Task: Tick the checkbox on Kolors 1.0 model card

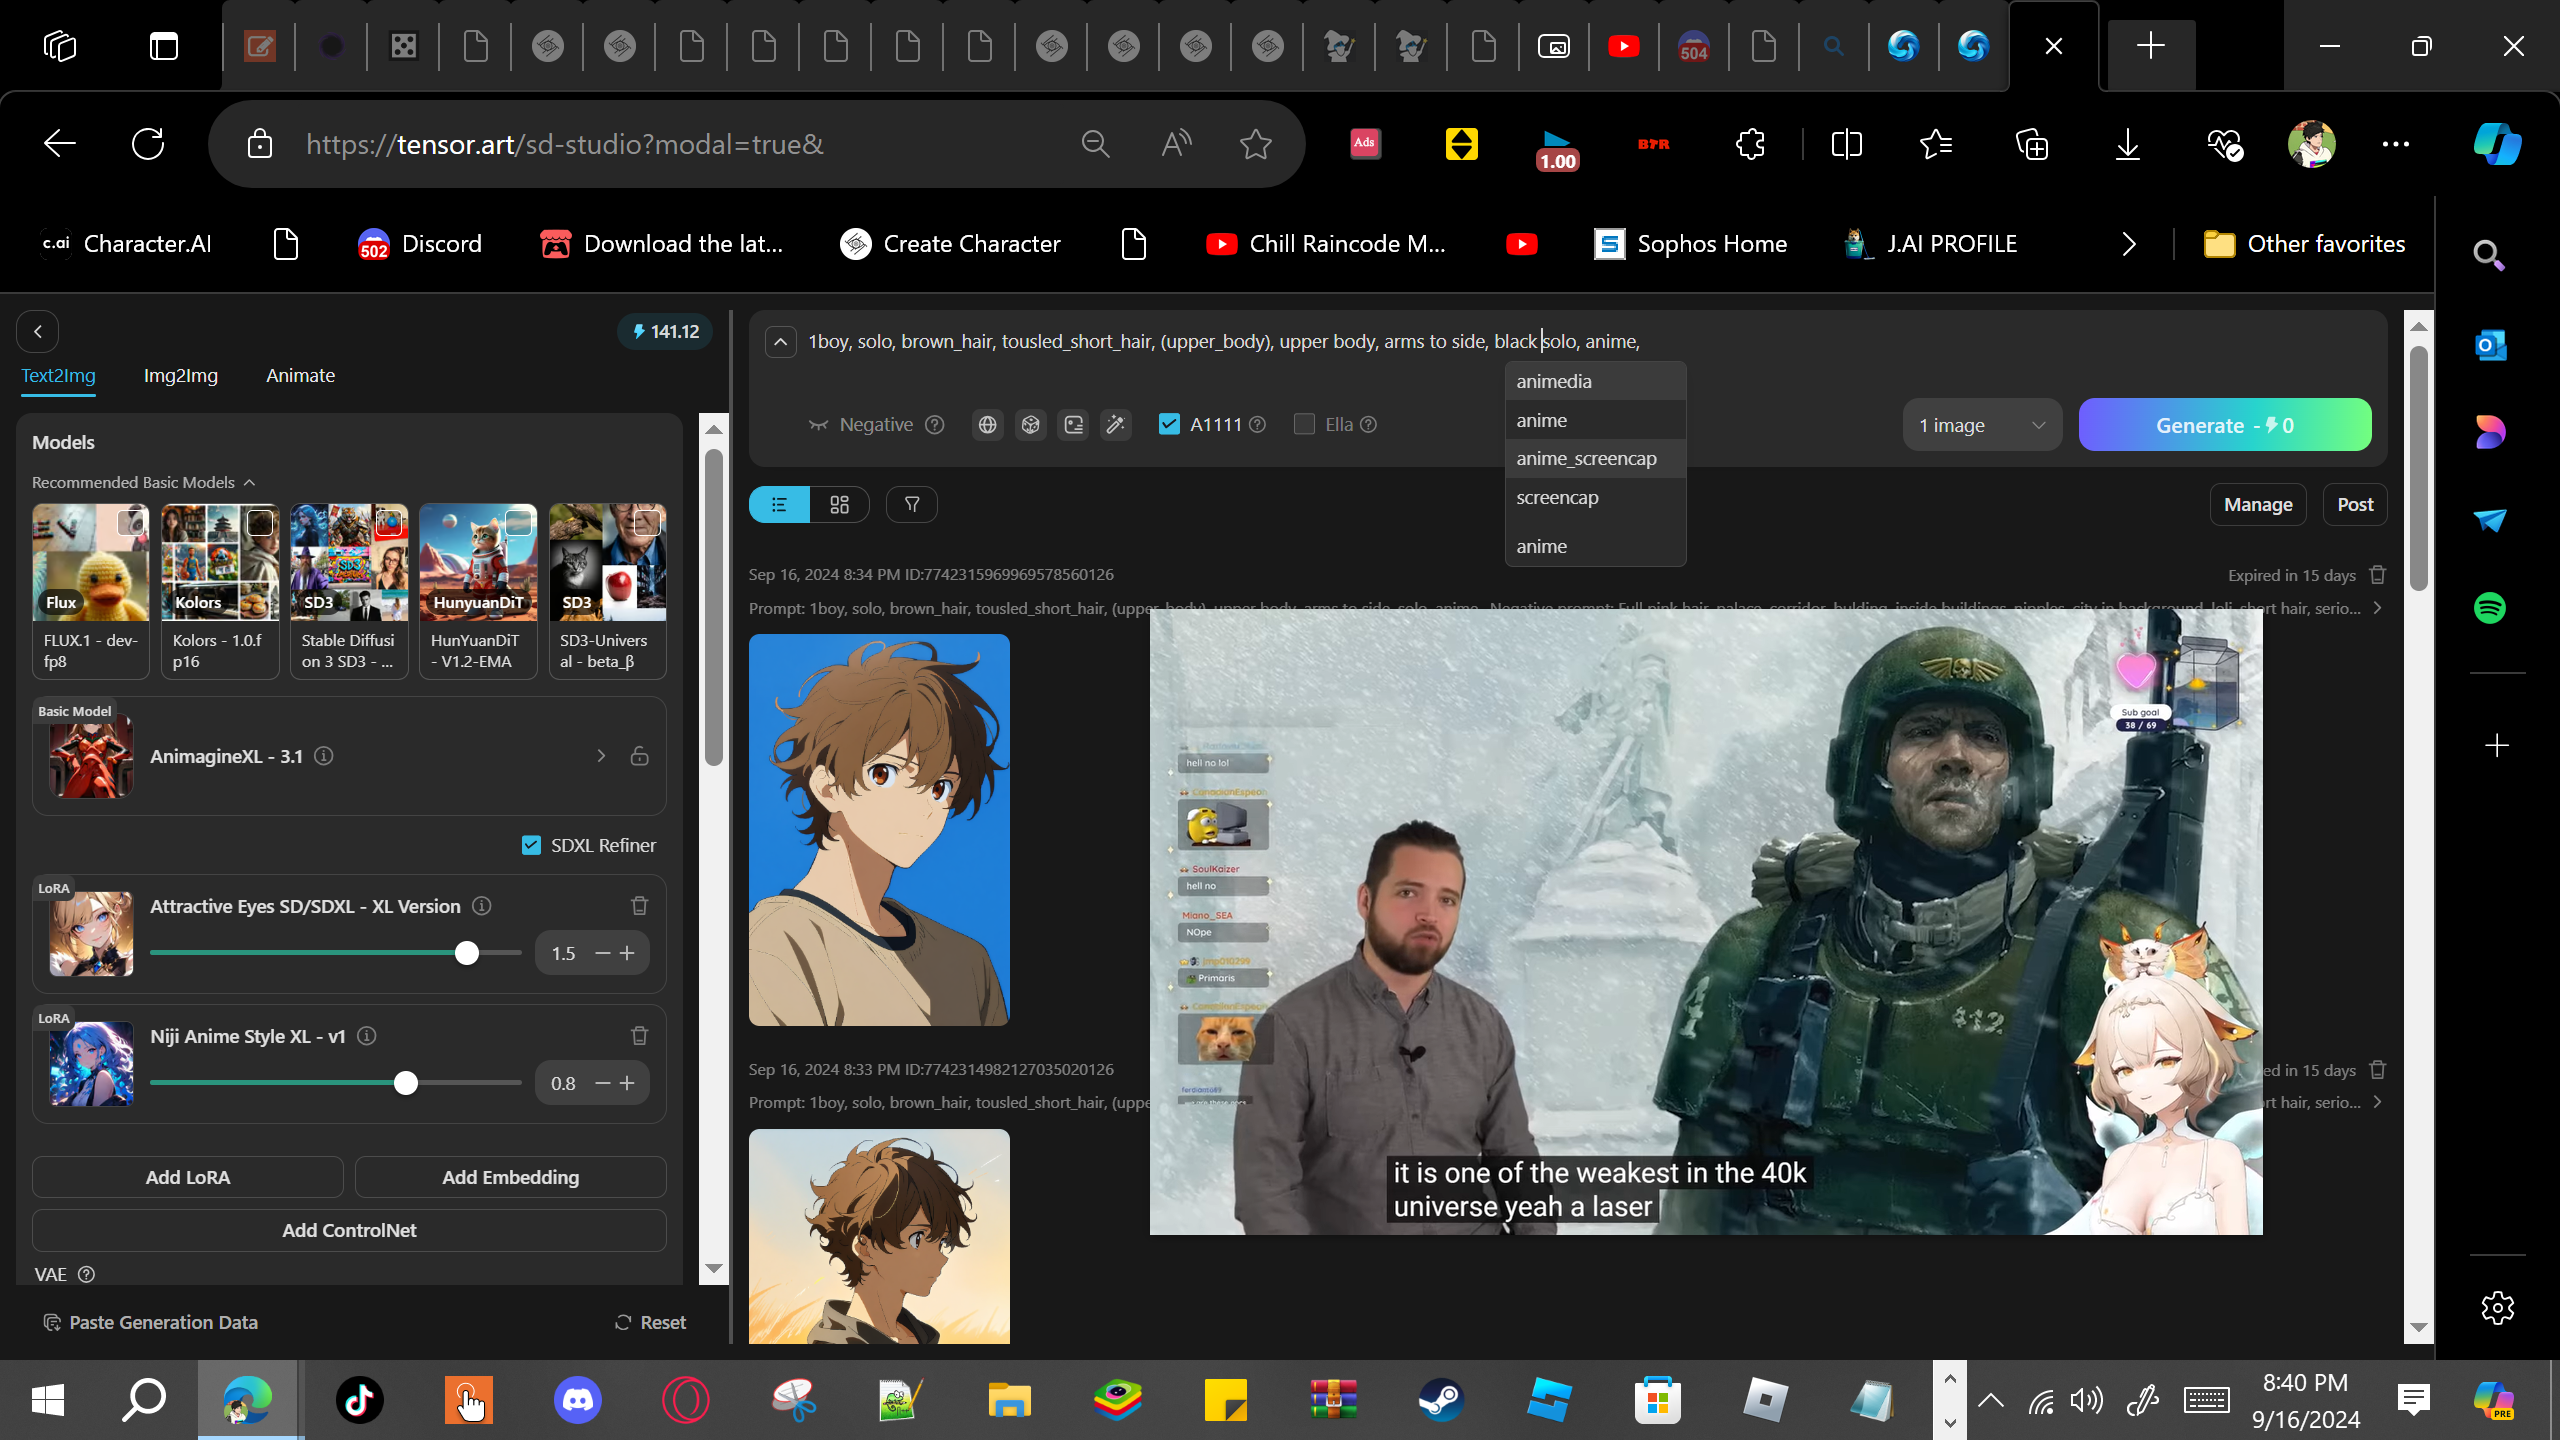Action: pyautogui.click(x=260, y=522)
